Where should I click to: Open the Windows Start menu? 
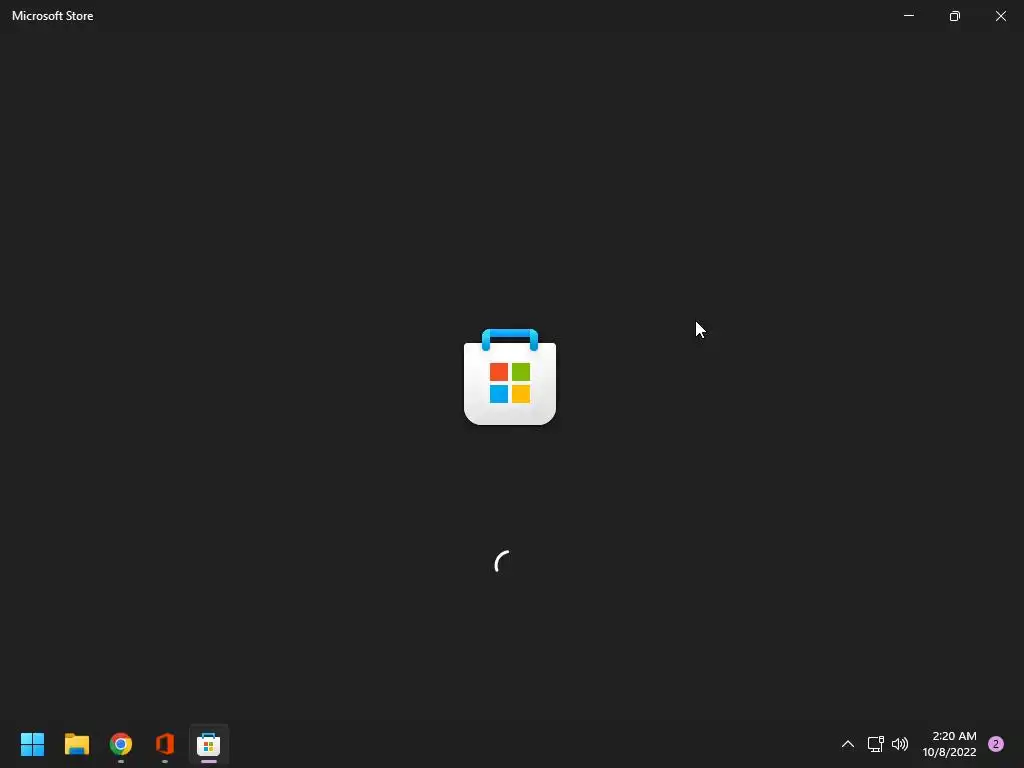(32, 744)
